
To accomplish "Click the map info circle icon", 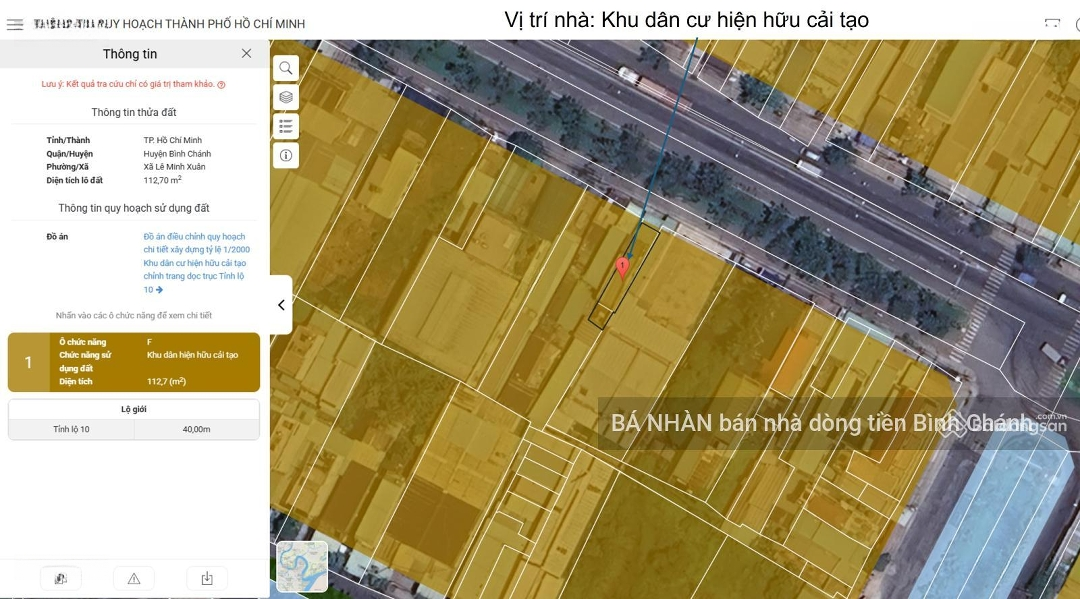I will tap(286, 156).
